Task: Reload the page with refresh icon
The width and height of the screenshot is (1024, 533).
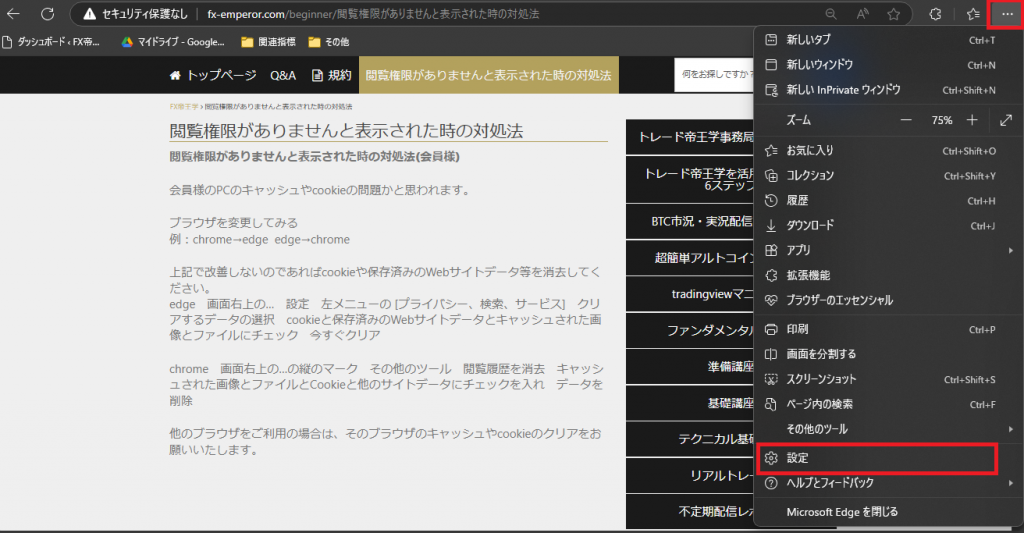Action: tap(47, 14)
